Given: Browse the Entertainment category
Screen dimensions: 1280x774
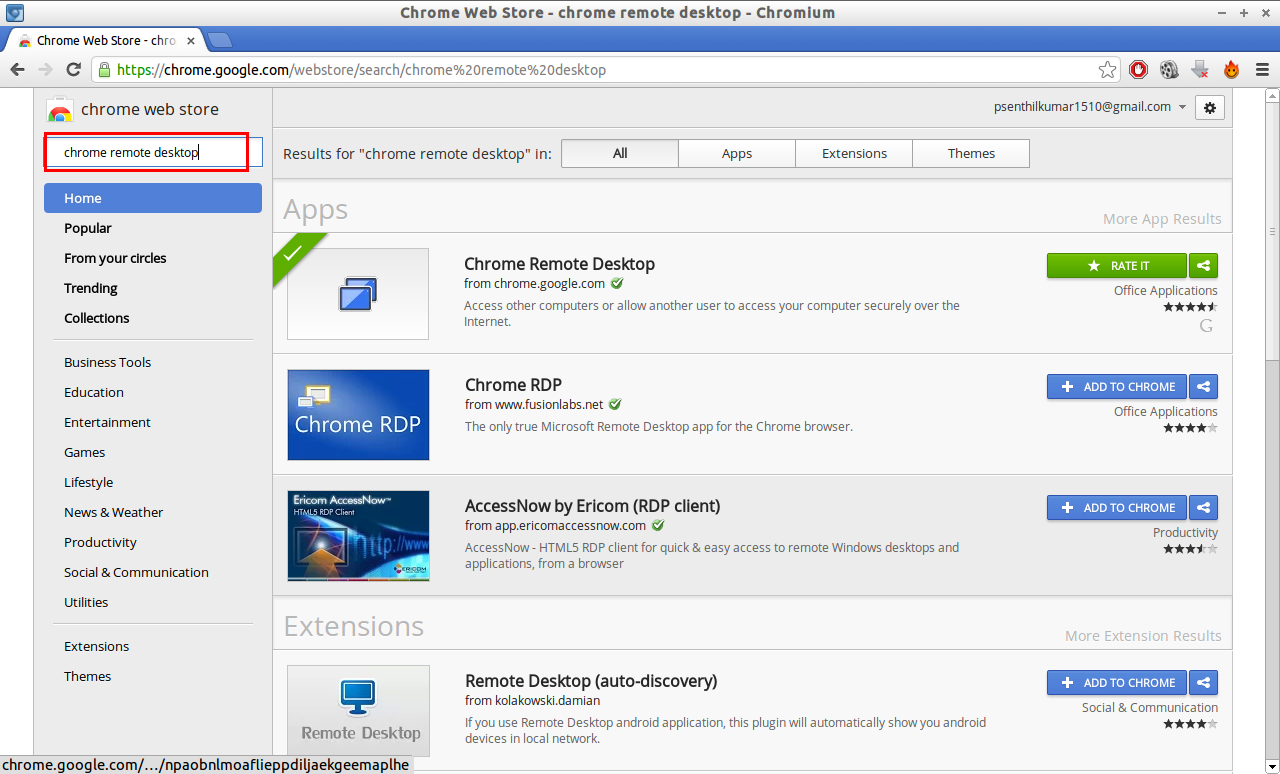Looking at the screenshot, I should [108, 422].
